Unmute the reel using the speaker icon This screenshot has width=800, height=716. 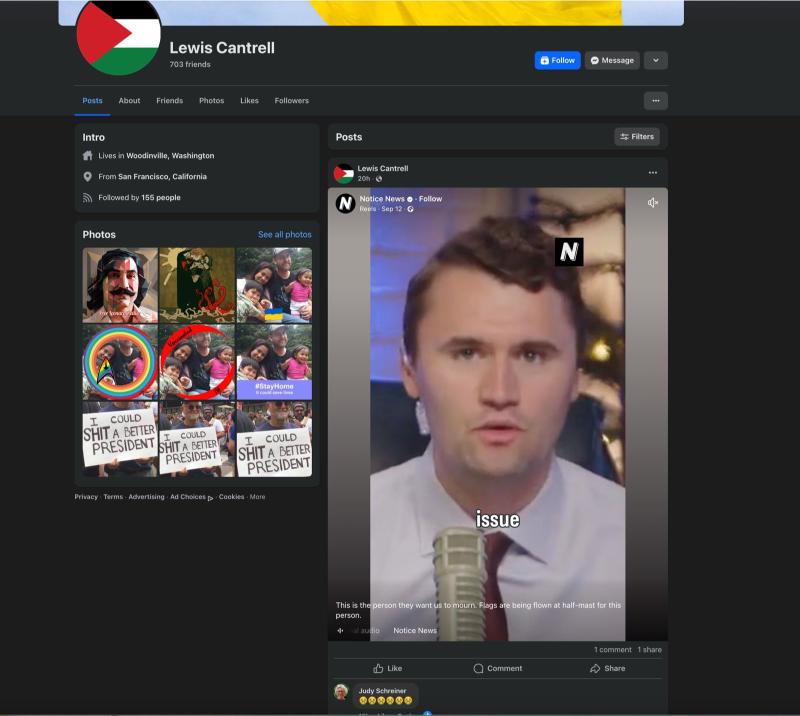652,203
